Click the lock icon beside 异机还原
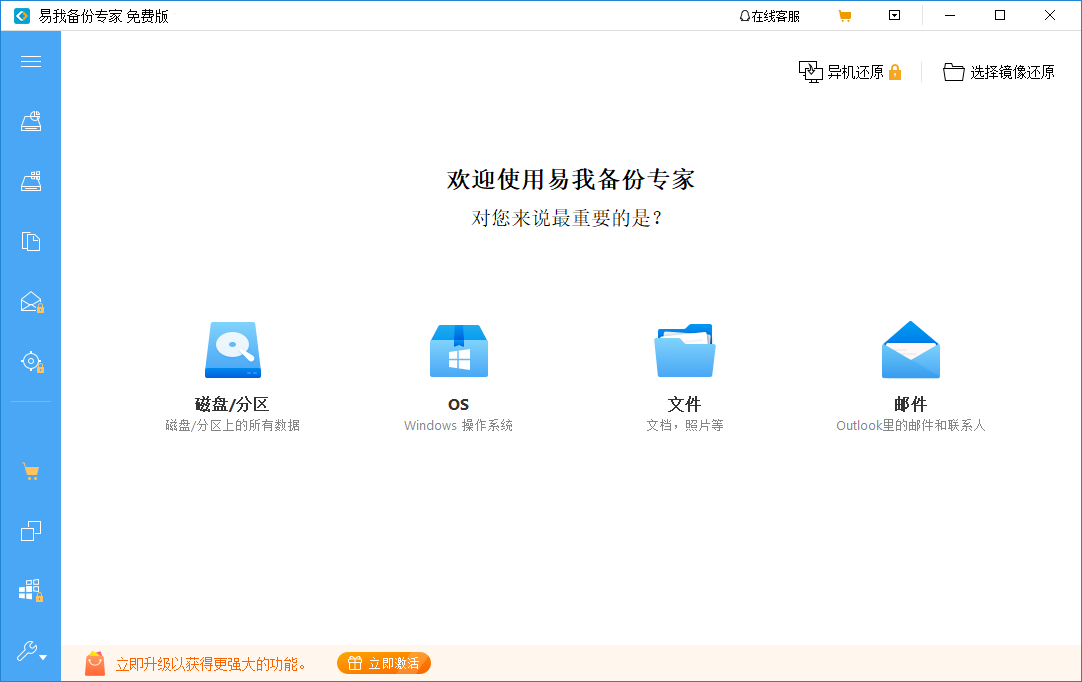This screenshot has width=1082, height=682. (895, 72)
